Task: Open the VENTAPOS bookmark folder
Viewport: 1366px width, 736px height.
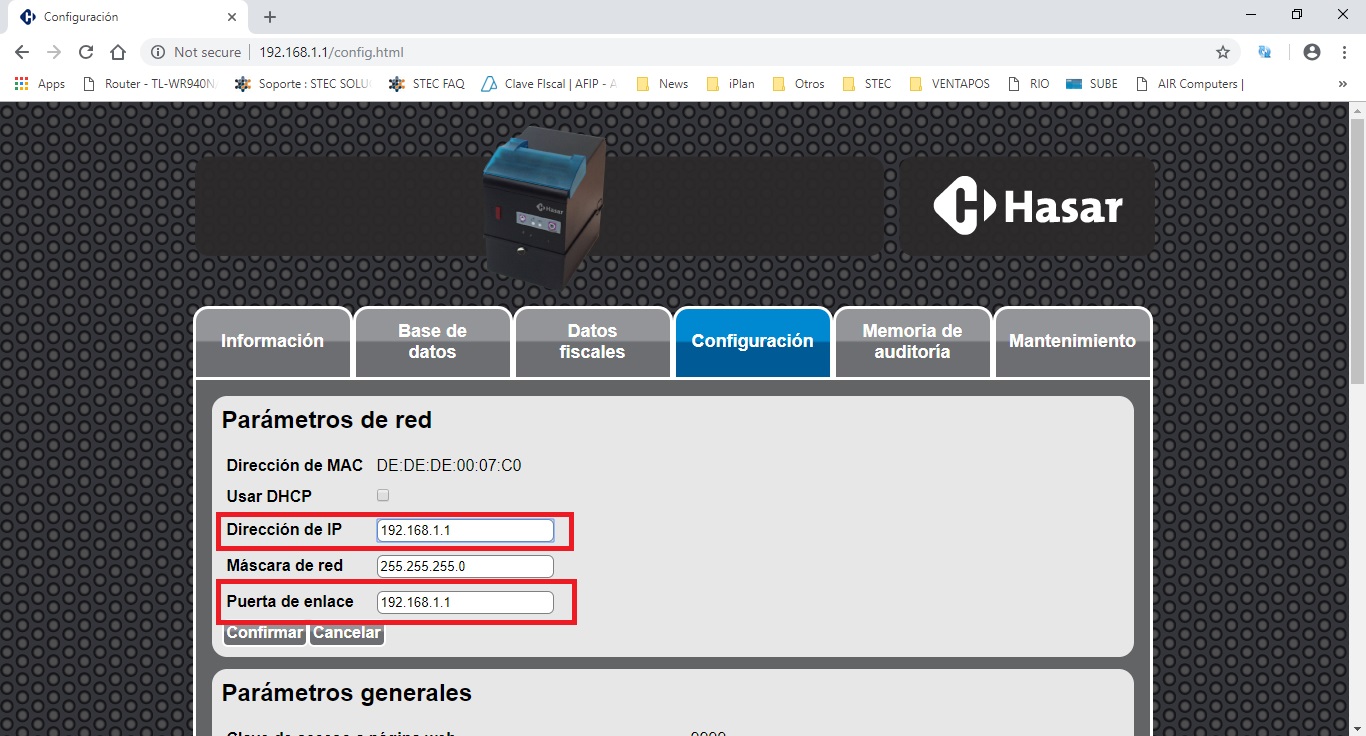Action: 949,84
